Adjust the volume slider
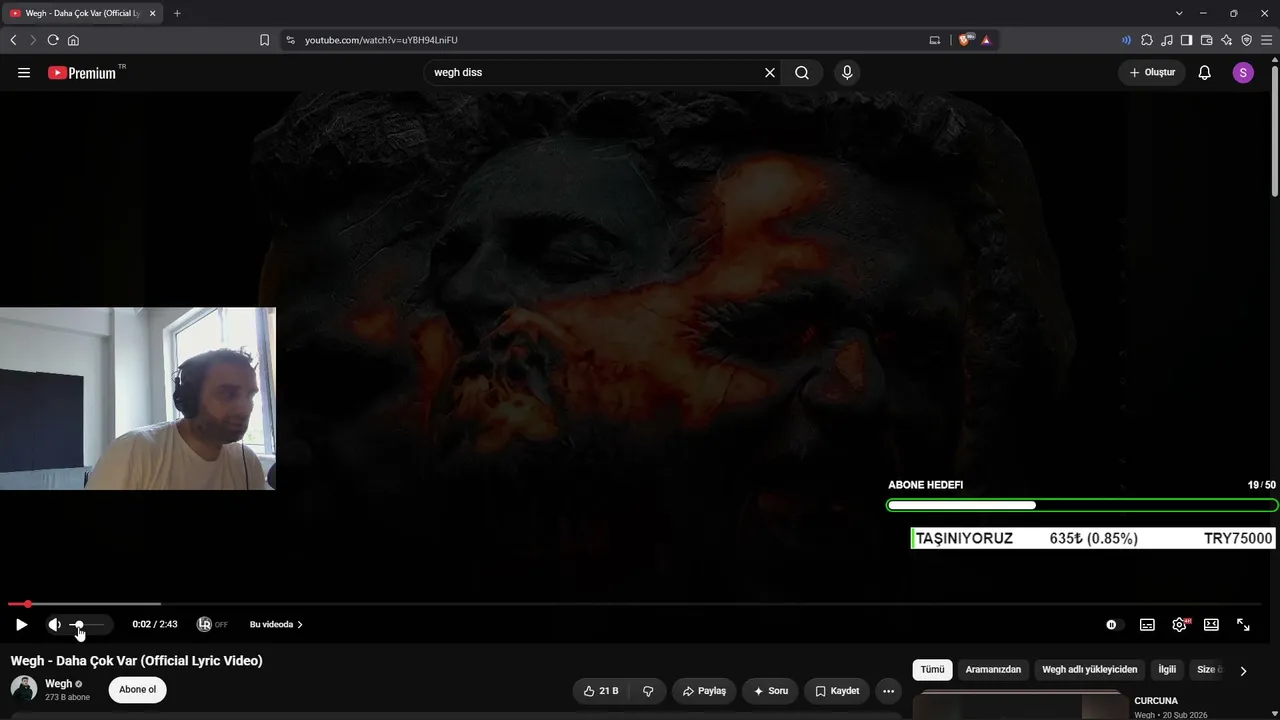 coord(86,625)
